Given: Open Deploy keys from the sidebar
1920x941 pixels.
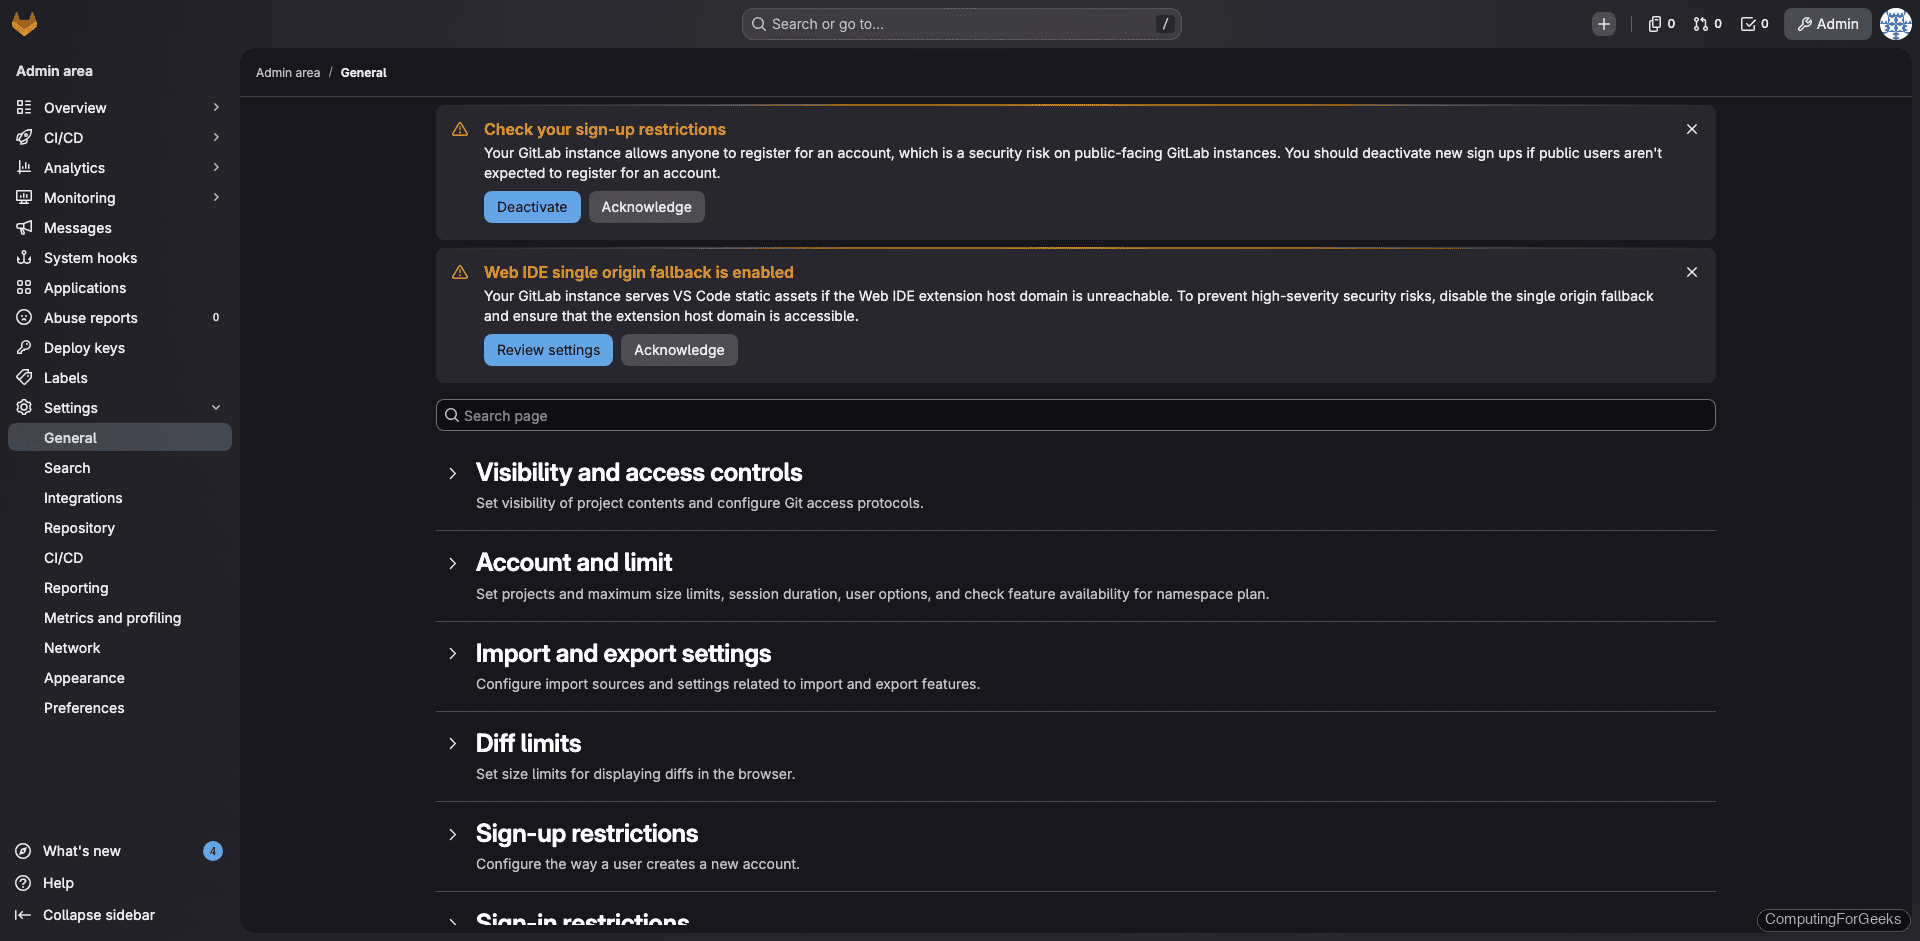Looking at the screenshot, I should (84, 347).
